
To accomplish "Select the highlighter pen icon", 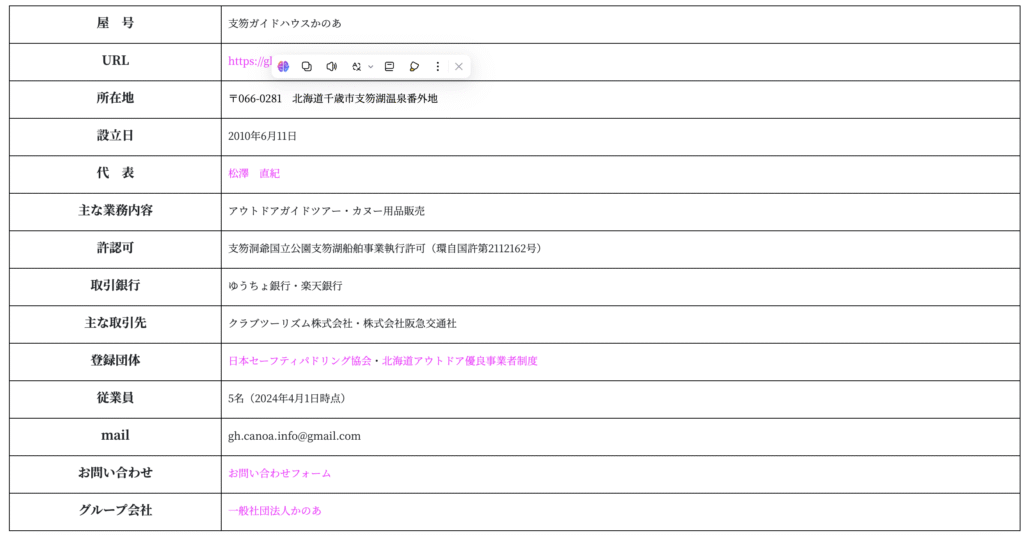I will (414, 67).
